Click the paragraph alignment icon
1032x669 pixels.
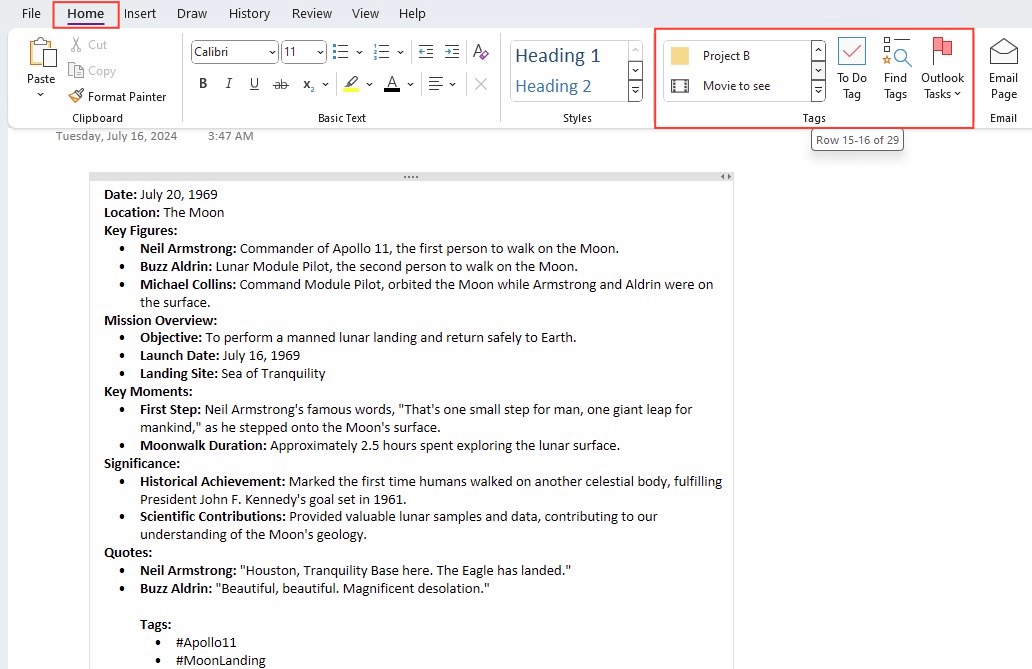[435, 84]
